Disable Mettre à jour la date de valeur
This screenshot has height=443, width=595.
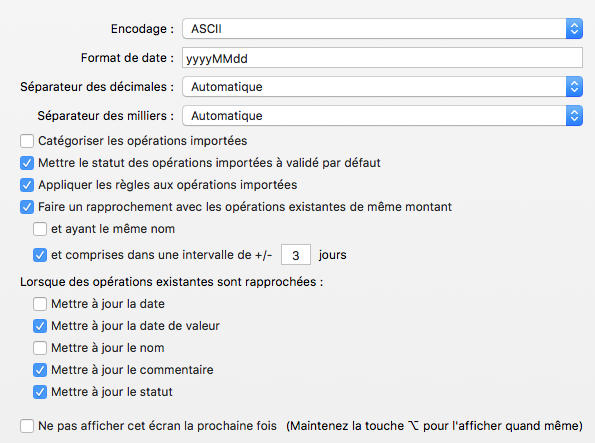(40, 326)
